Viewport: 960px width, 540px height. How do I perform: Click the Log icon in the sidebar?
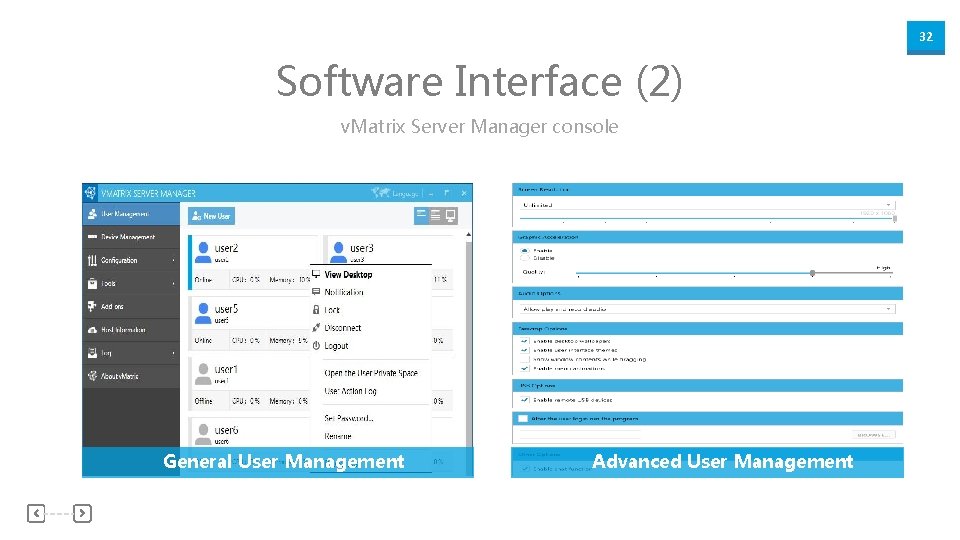pos(92,353)
